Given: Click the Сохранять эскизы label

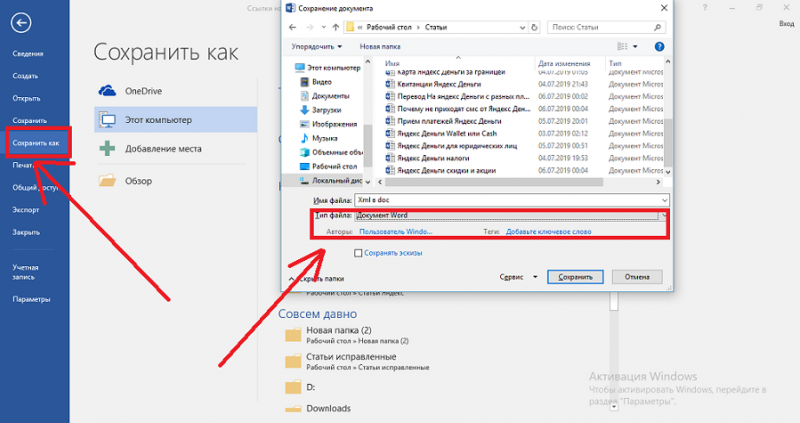Looking at the screenshot, I should click(x=393, y=253).
